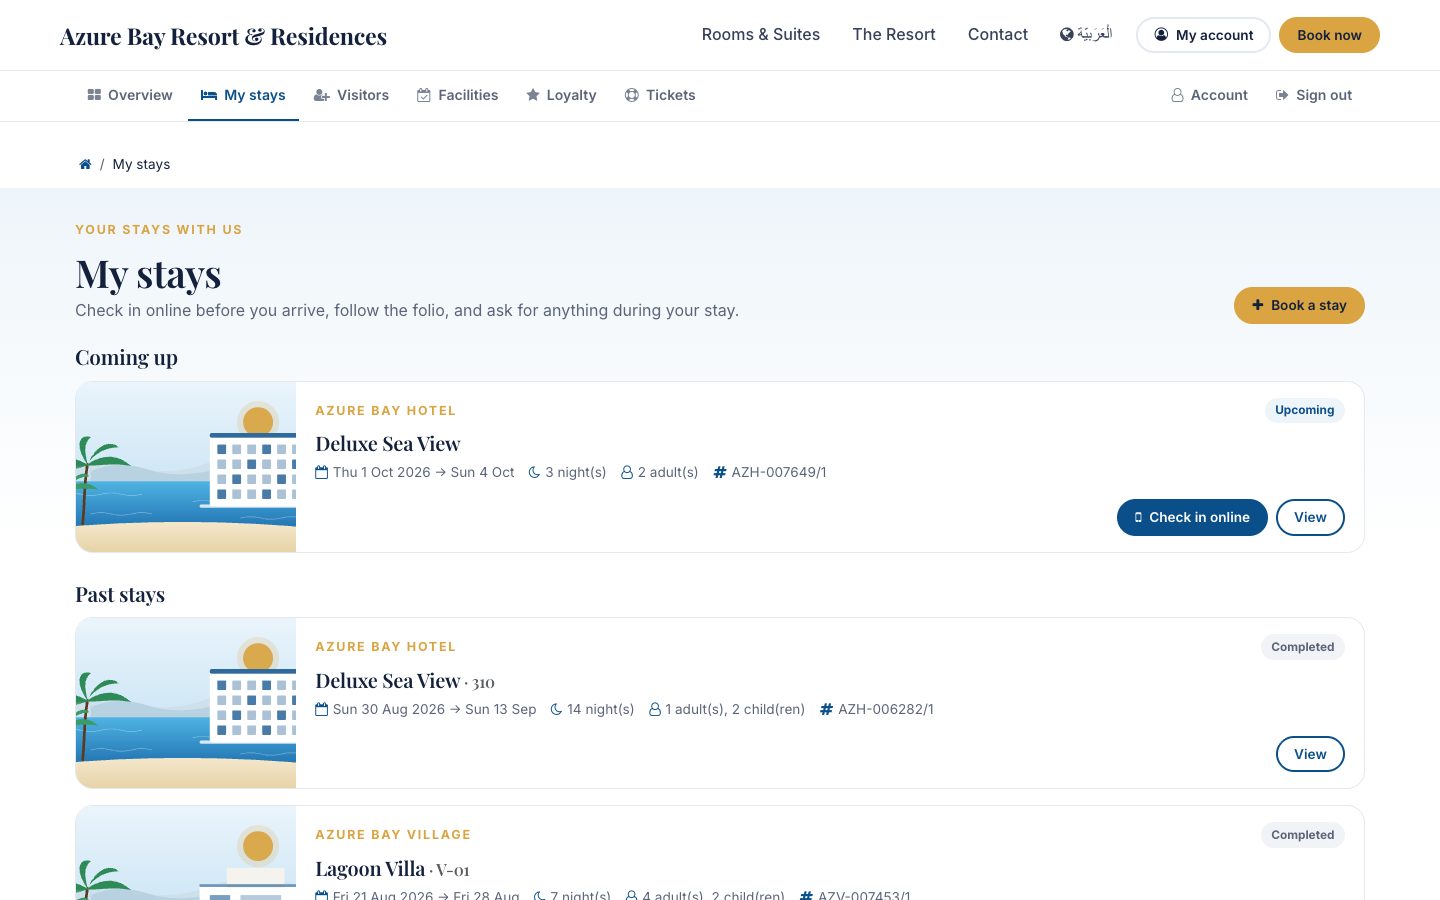Click the hash icon beside AZH-007649/1
The height and width of the screenshot is (900, 1440).
(x=720, y=472)
